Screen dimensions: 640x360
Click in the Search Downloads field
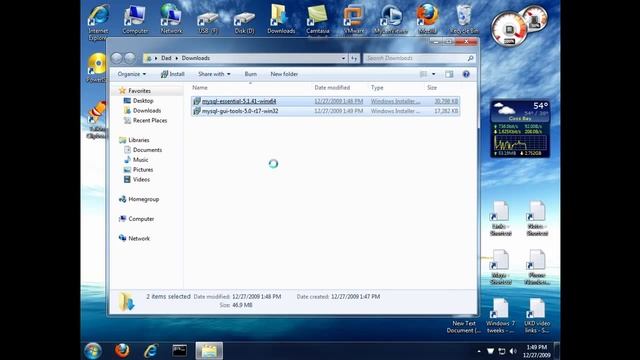[x=416, y=58]
